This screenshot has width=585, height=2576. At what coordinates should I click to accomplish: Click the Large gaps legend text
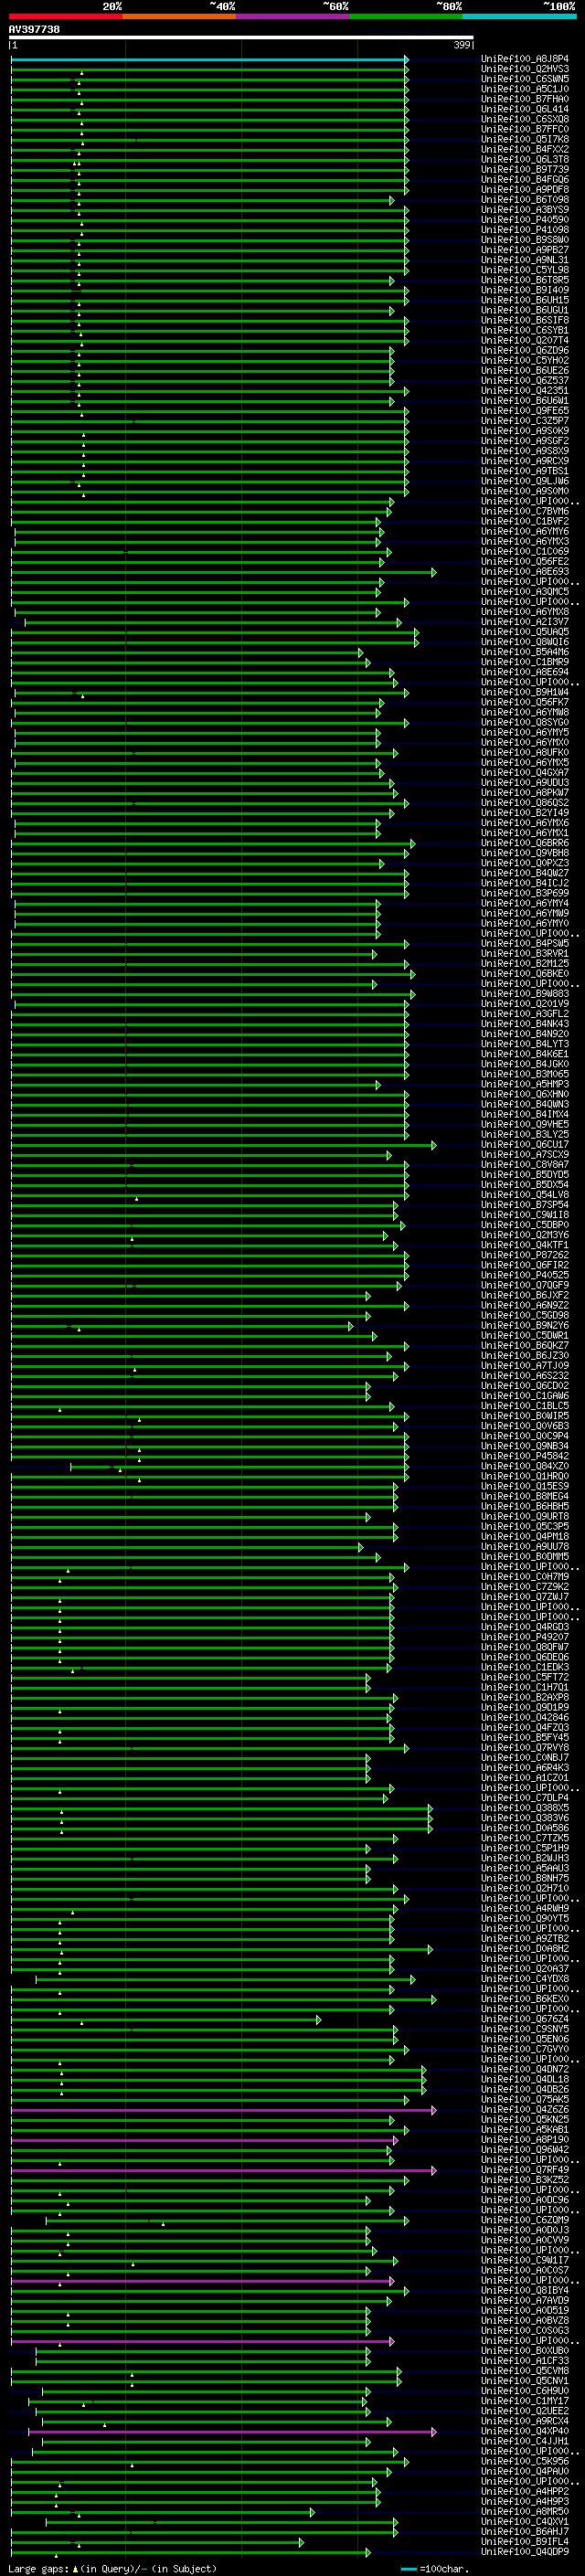point(112,2569)
